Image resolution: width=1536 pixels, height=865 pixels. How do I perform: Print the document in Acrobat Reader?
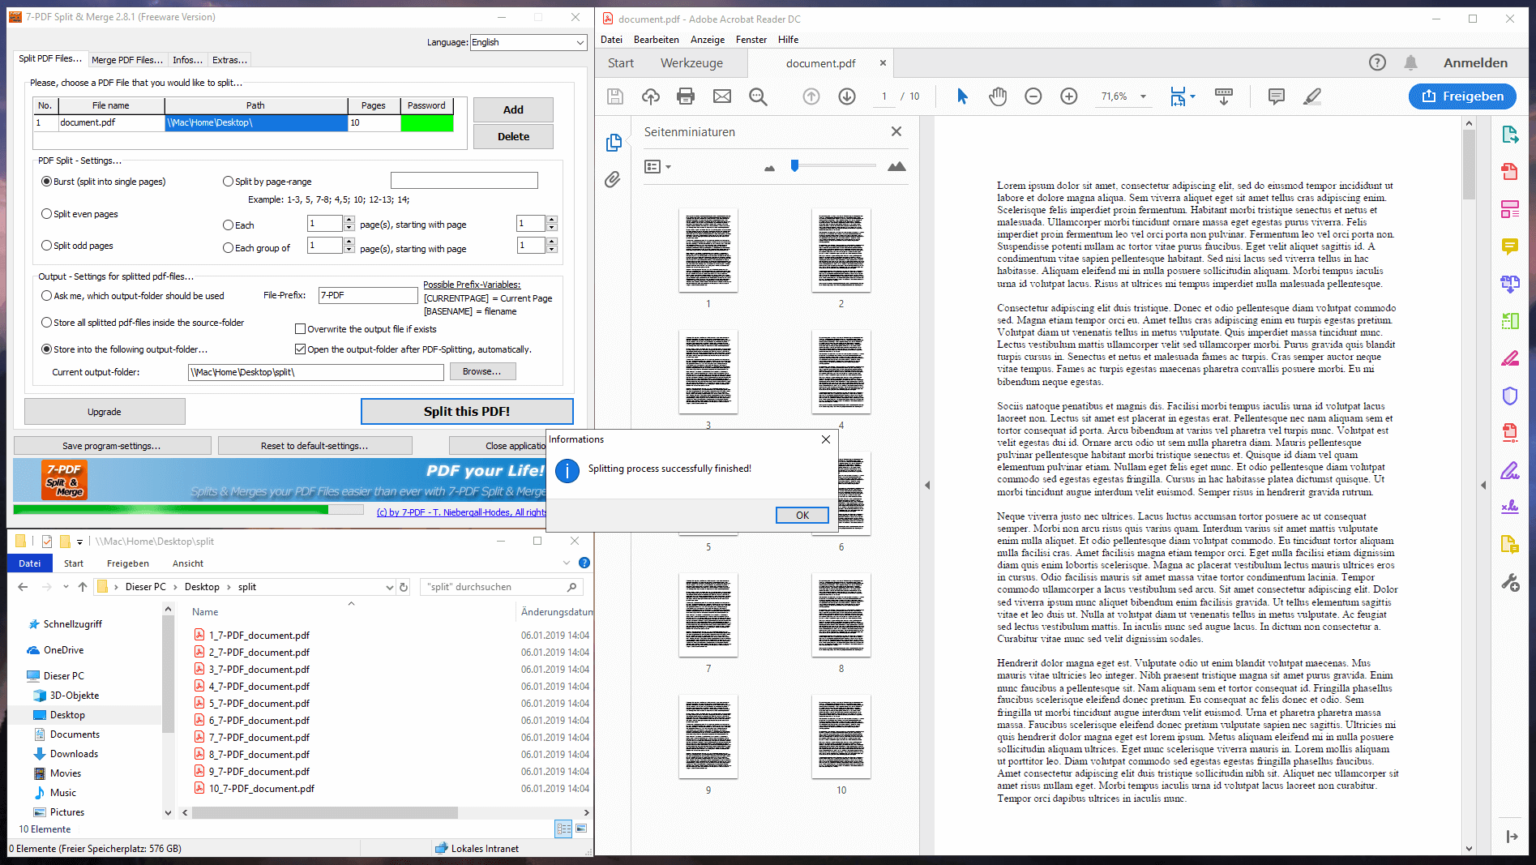point(685,96)
